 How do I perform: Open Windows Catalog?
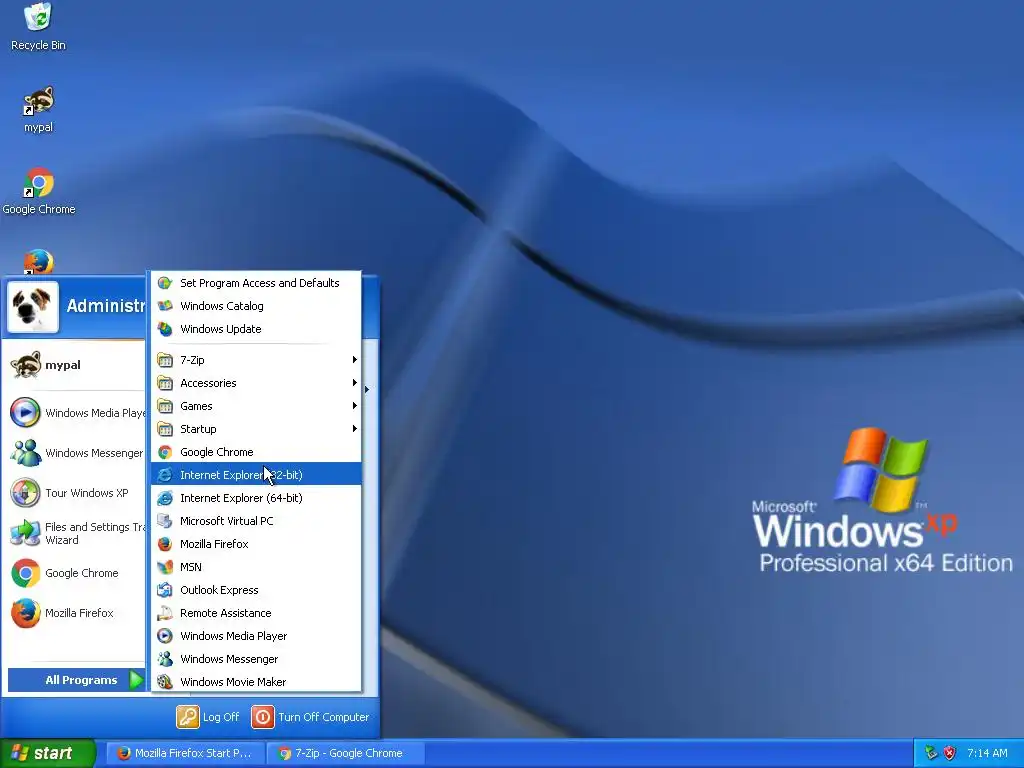point(256,306)
